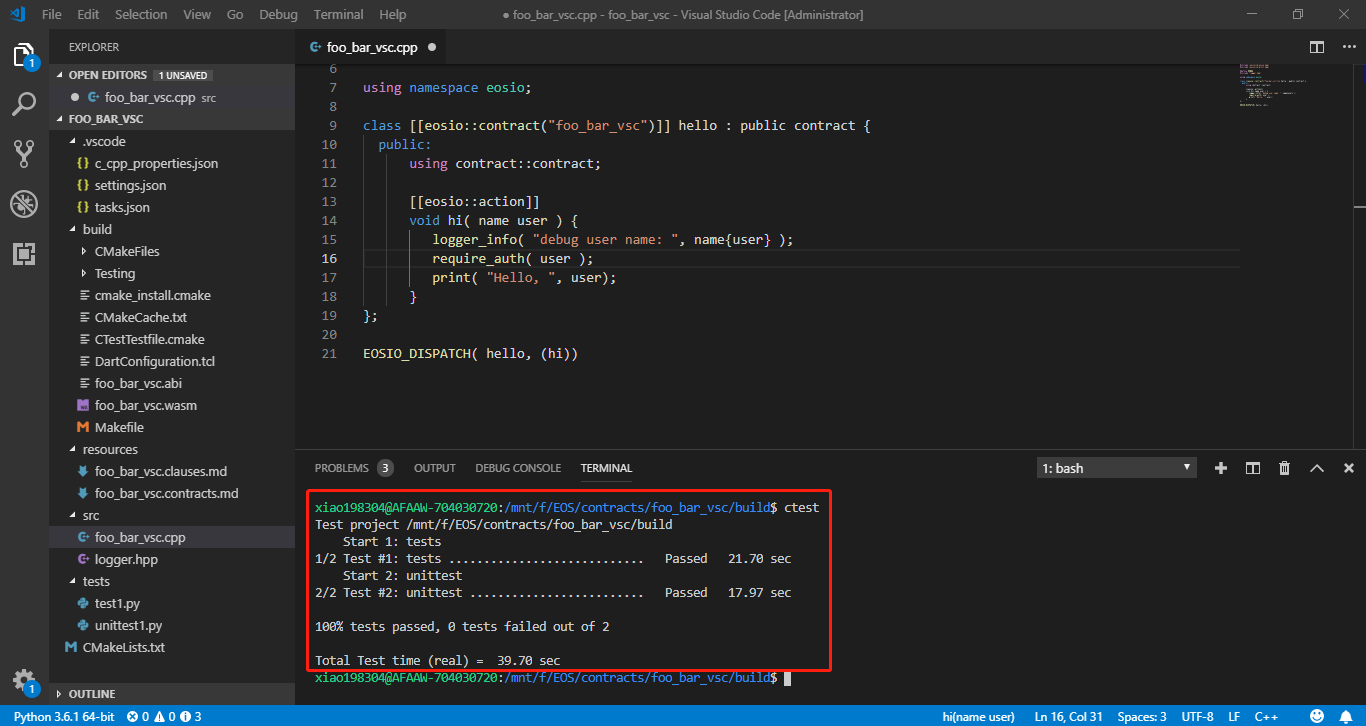This screenshot has height=726, width=1366.
Task: Open the Extensions view in activity bar
Action: [24, 254]
